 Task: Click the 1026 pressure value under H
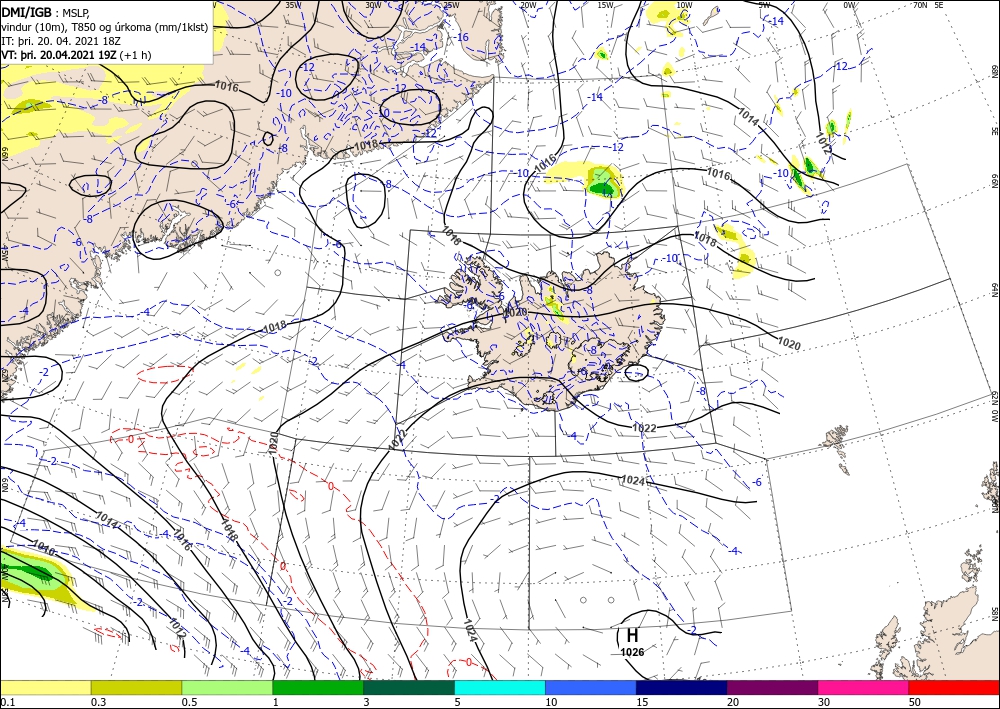632,652
